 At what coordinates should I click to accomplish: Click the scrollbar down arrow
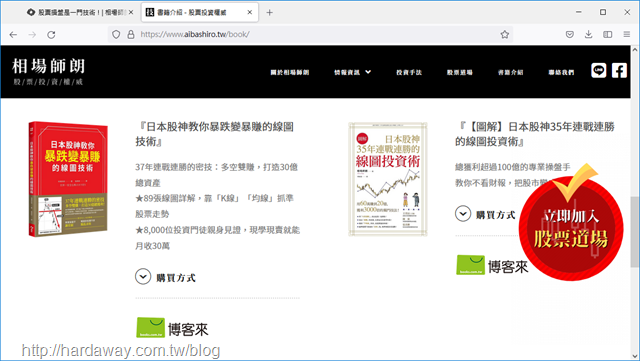635,356
